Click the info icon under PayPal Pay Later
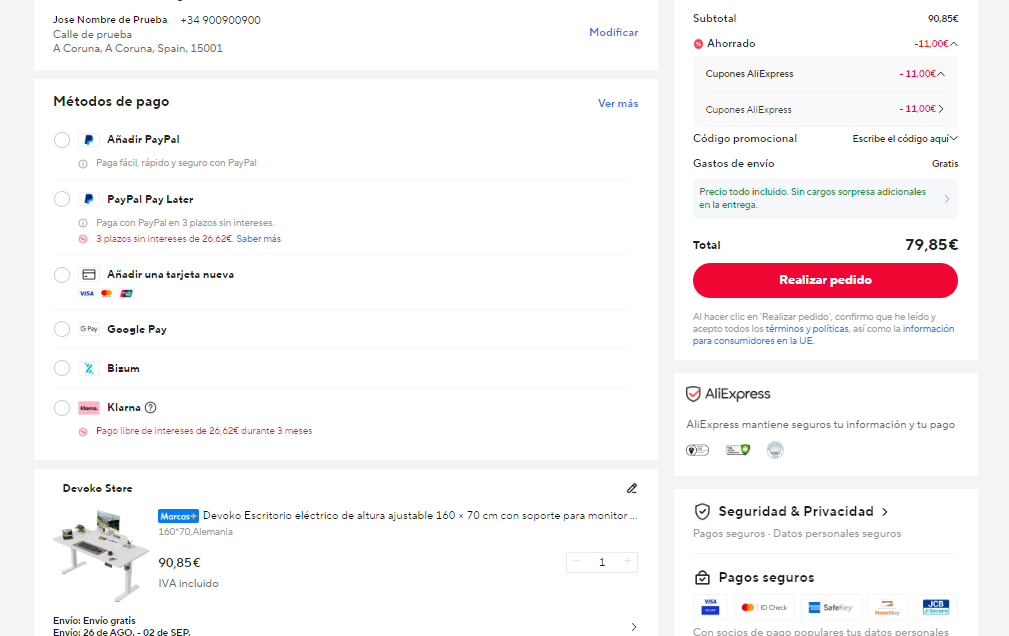1009x636 pixels. (x=83, y=223)
